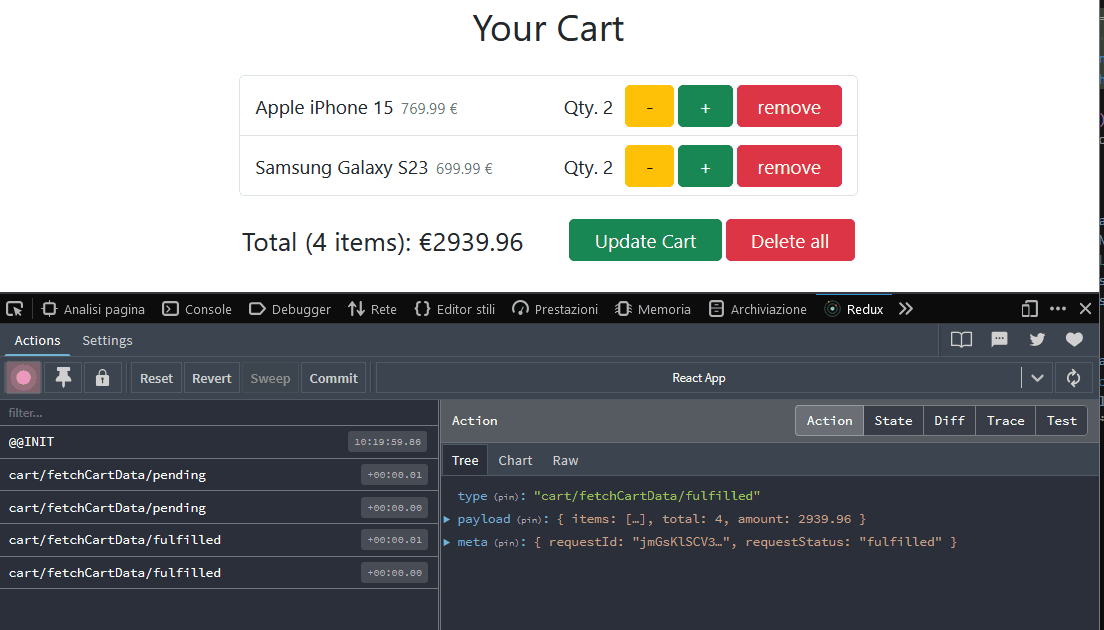Switch the inspector to Trace view
Viewport: 1104px width, 630px height.
click(x=1005, y=421)
